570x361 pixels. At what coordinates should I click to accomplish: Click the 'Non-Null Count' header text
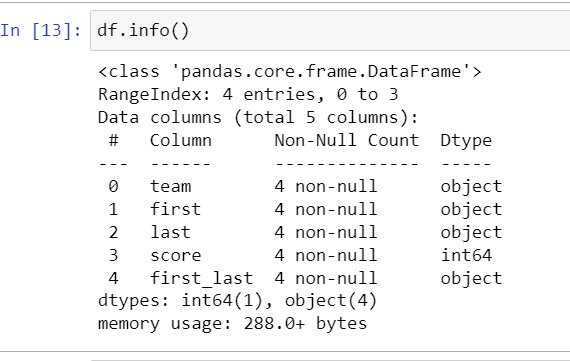coord(346,140)
